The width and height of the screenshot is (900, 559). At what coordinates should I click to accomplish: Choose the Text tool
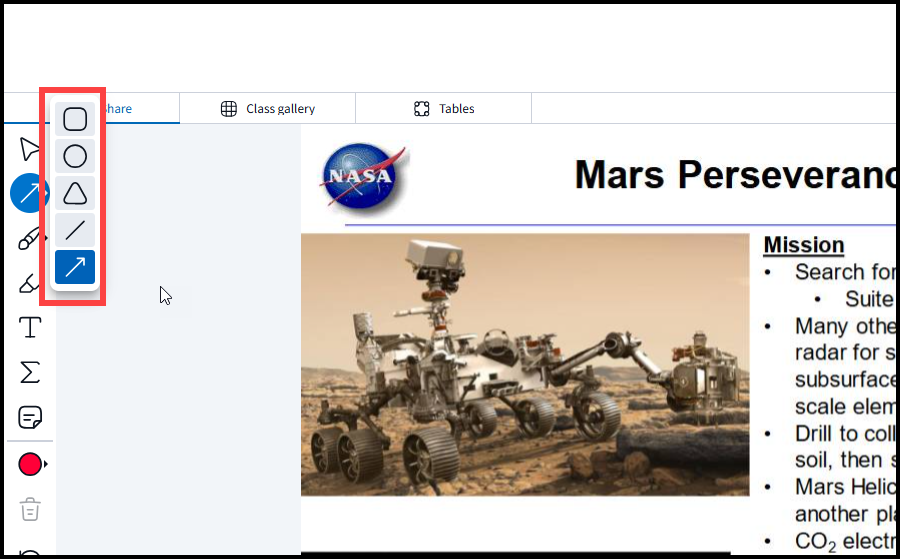pos(30,327)
